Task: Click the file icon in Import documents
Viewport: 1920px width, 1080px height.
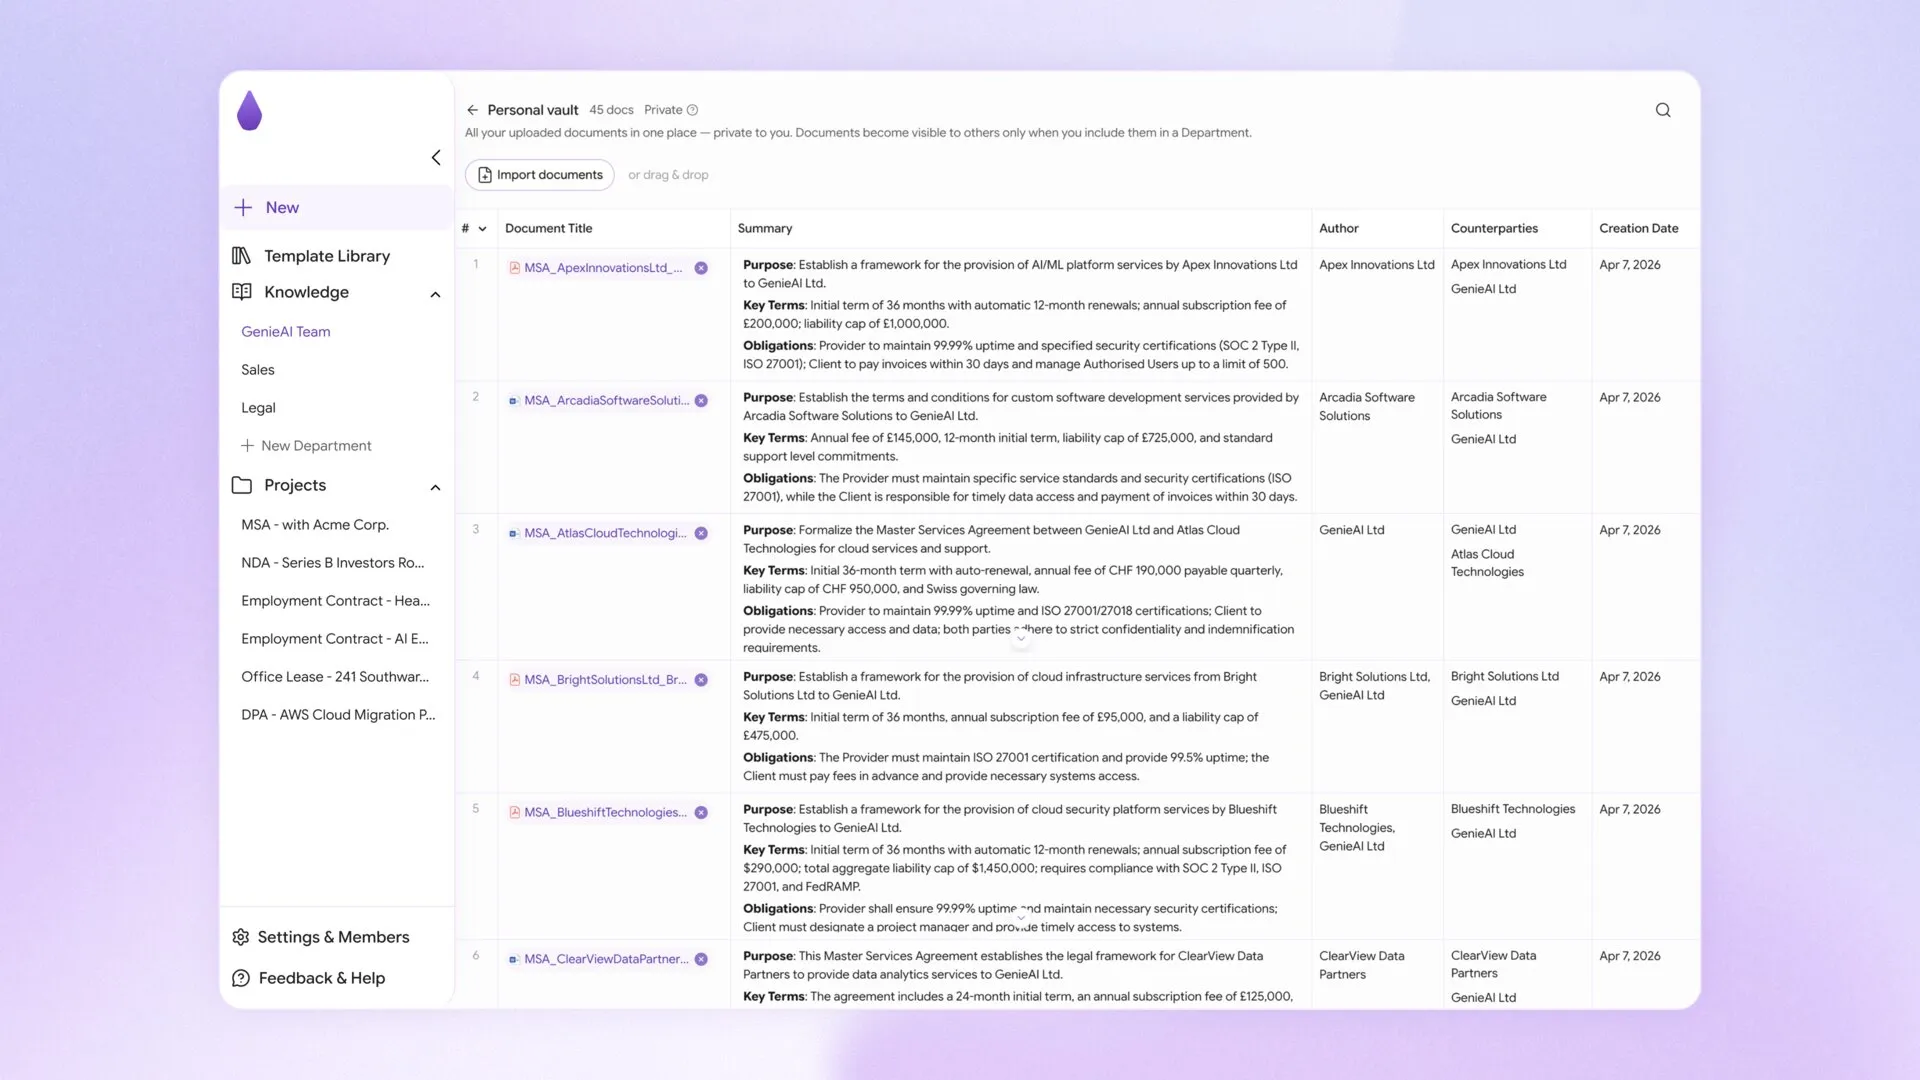Action: (484, 175)
